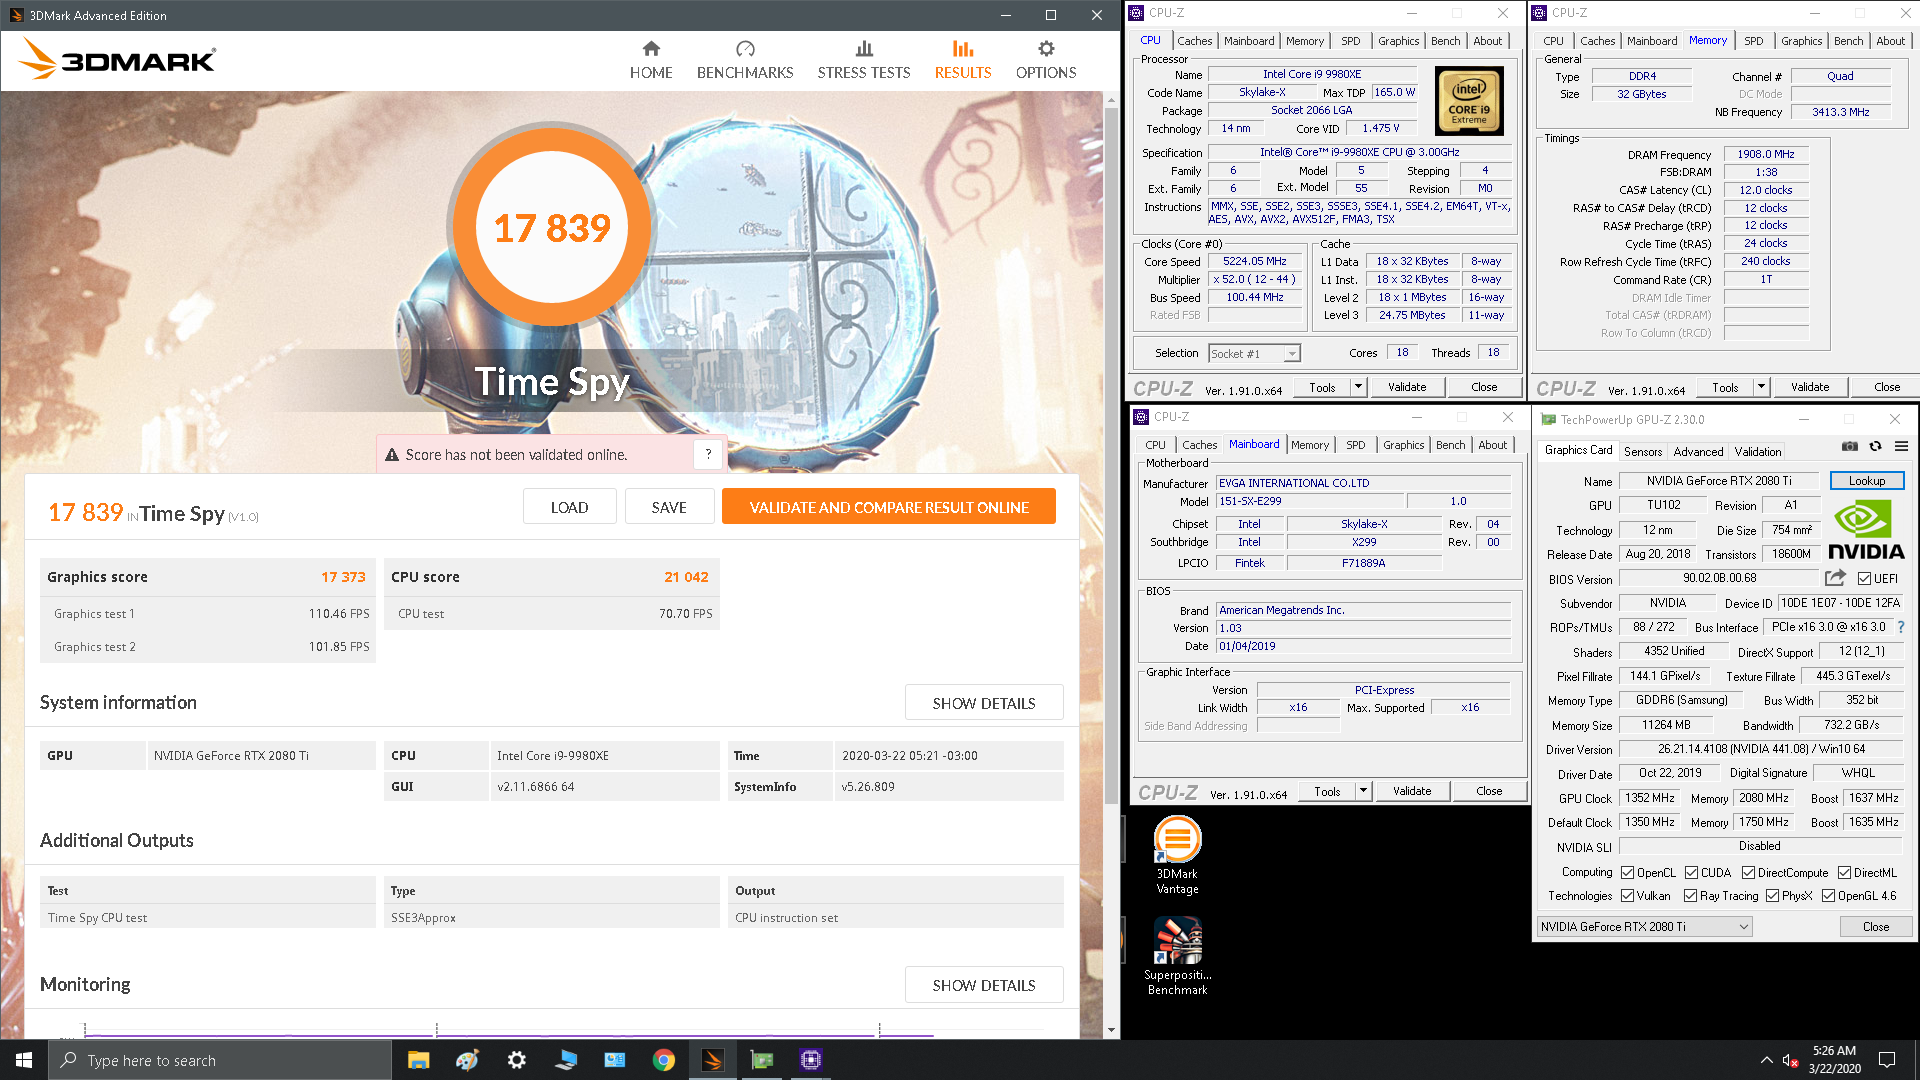Click the Bus Interface question mark in GPU-Z
Viewport: 1920px width, 1080px height.
1901,627
